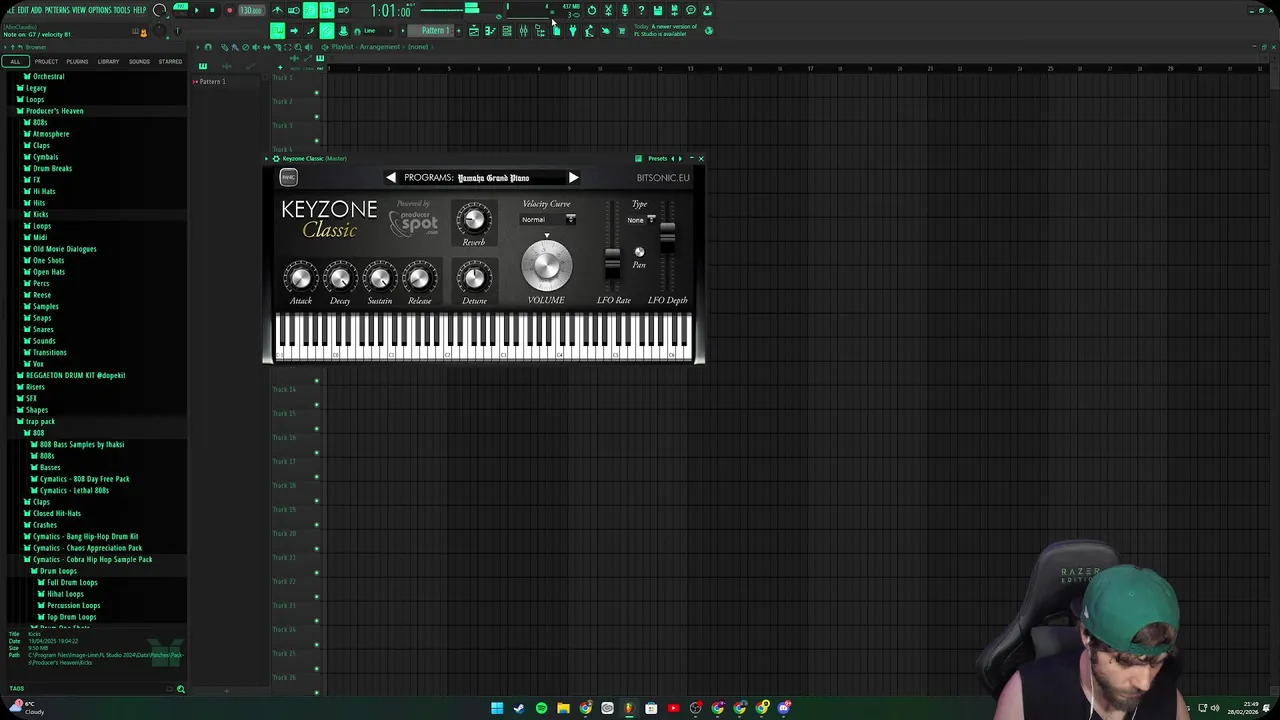Select Pattern 1 in the picker
The height and width of the screenshot is (720, 1280).
[x=211, y=81]
